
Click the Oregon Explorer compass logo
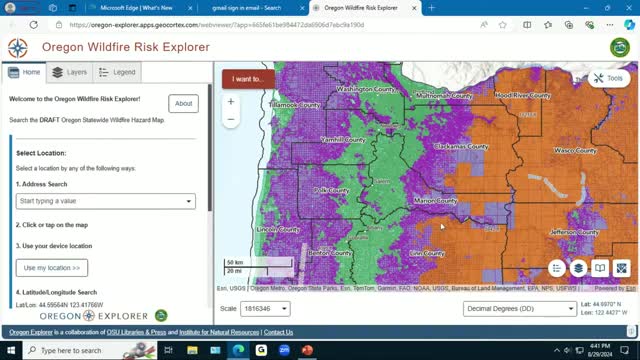coord(18,48)
